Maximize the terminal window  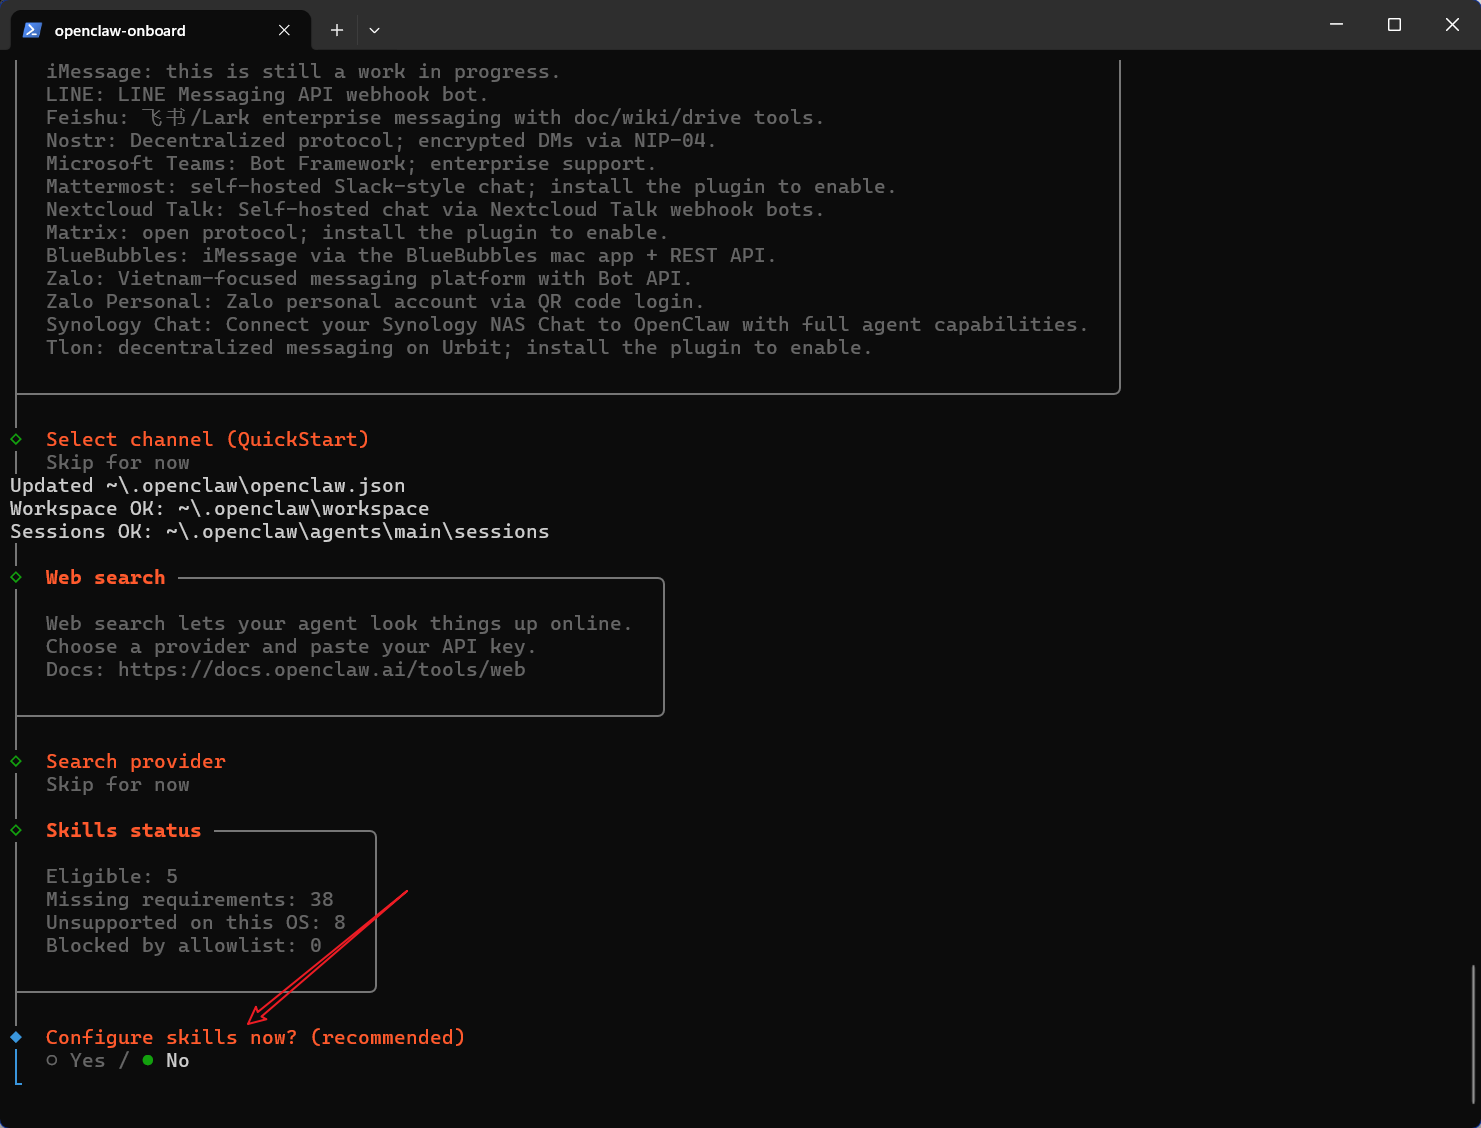coord(1394,24)
